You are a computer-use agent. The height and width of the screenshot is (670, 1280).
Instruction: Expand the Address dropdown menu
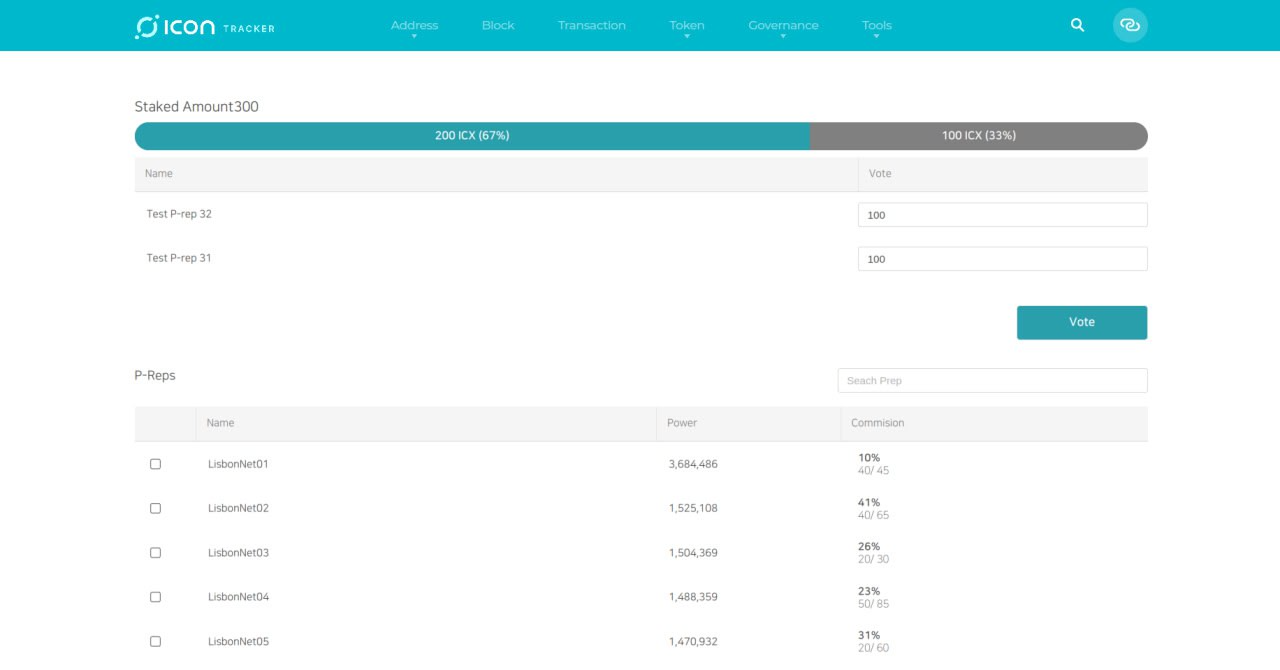tap(414, 26)
